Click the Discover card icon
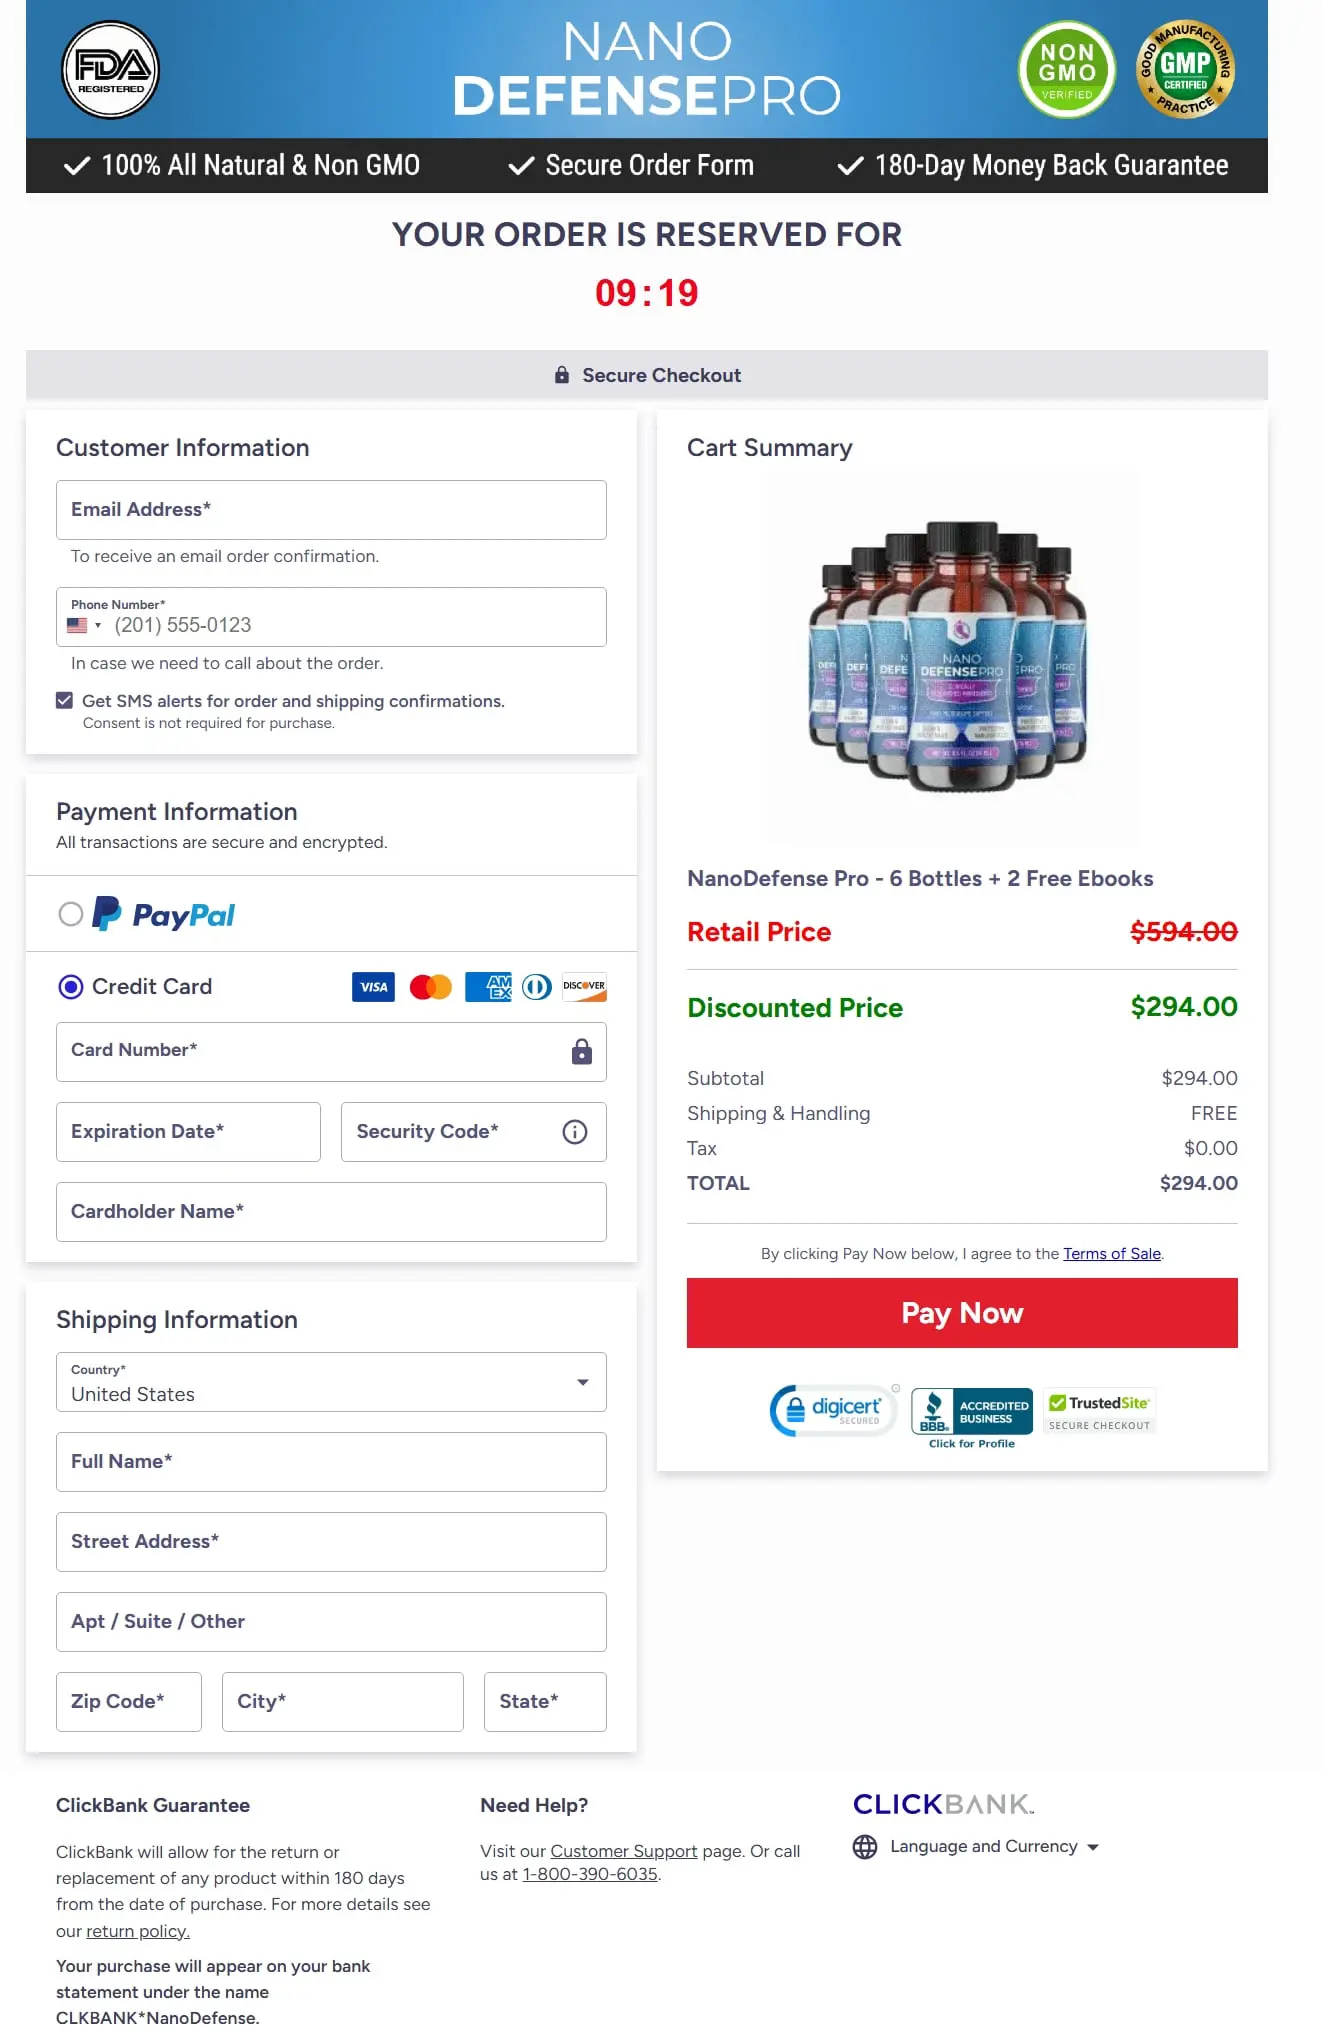The height and width of the screenshot is (2042, 1323). coord(583,987)
